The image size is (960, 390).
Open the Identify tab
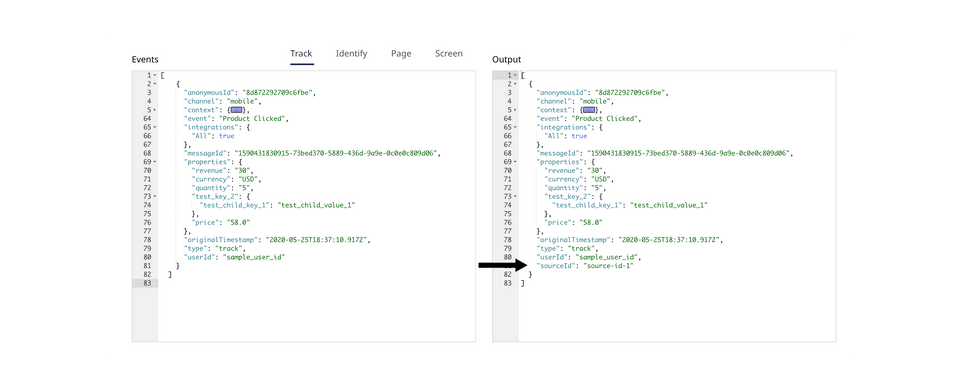coord(351,53)
